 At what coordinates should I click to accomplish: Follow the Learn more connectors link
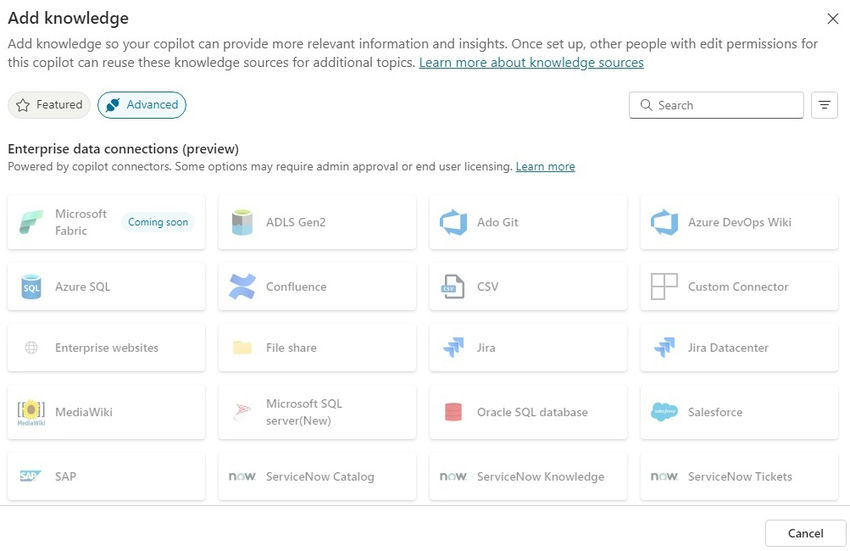pos(545,167)
